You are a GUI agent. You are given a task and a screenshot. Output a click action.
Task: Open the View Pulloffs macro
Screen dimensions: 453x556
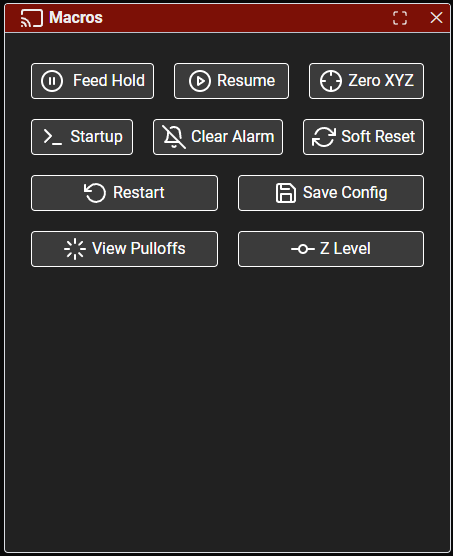pyautogui.click(x=124, y=249)
